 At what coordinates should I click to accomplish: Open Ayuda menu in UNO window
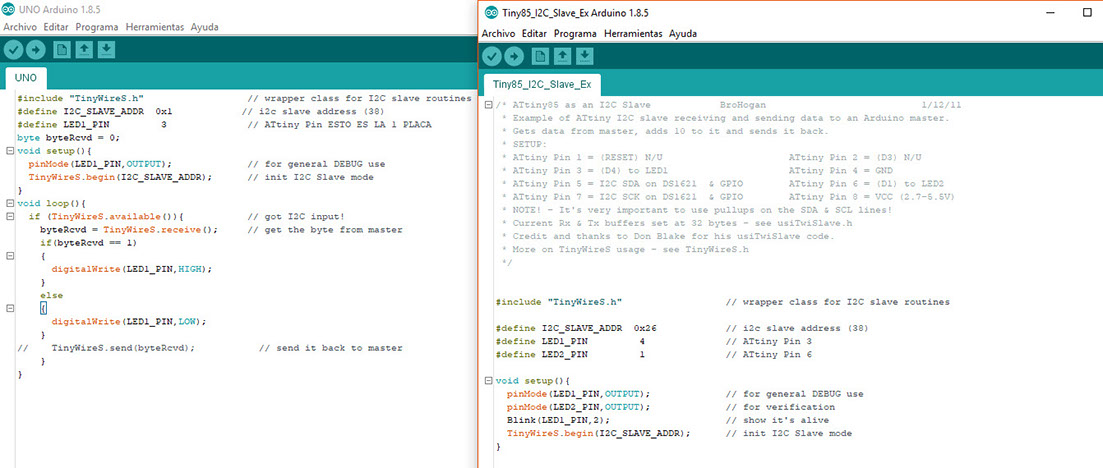tap(205, 27)
